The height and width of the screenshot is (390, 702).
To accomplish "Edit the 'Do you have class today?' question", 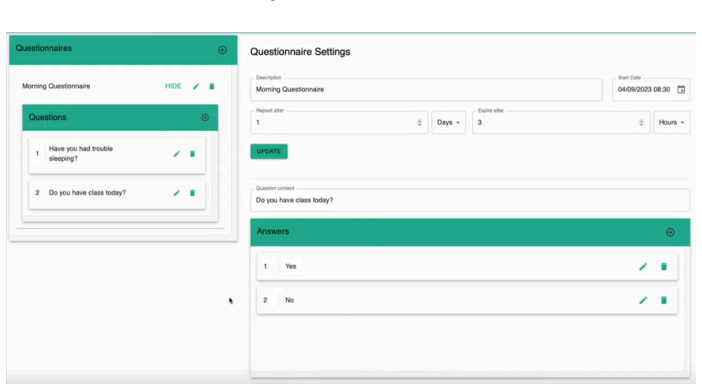I will click(176, 193).
